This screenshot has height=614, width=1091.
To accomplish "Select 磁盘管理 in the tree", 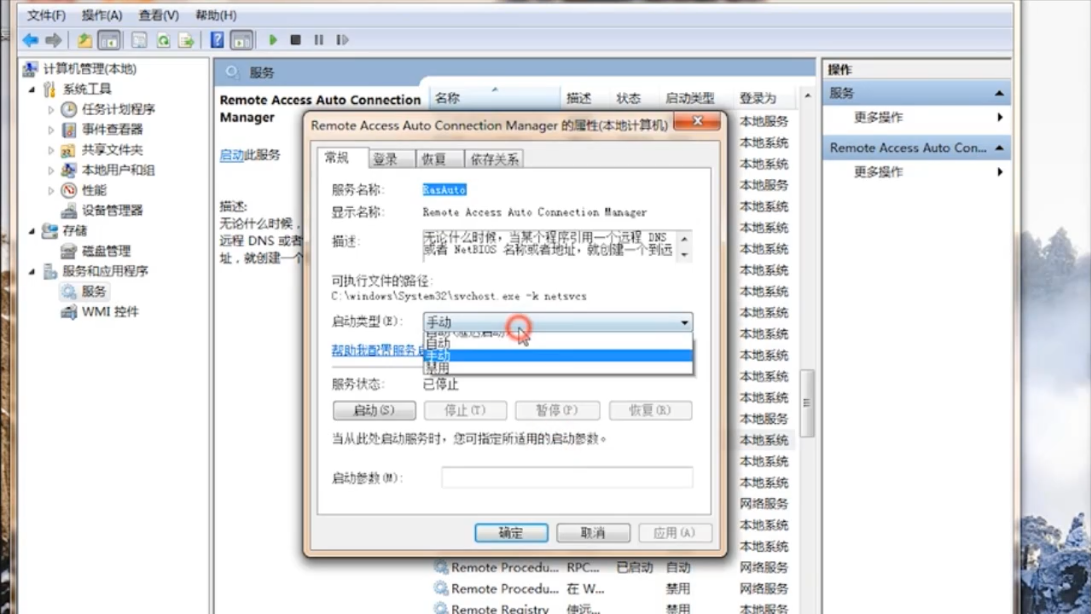I will (x=106, y=251).
